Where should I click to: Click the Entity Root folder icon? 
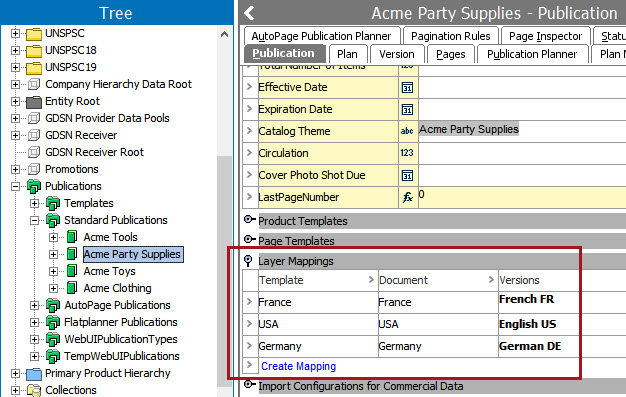(x=34, y=102)
